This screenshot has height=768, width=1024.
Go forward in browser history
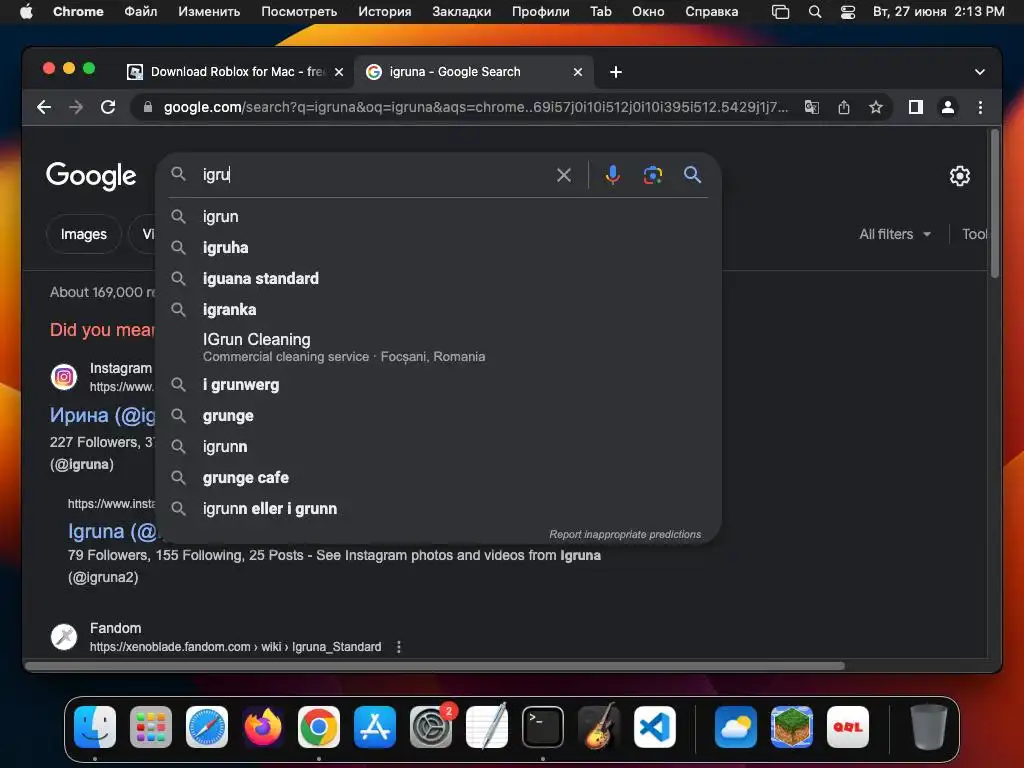tap(76, 107)
